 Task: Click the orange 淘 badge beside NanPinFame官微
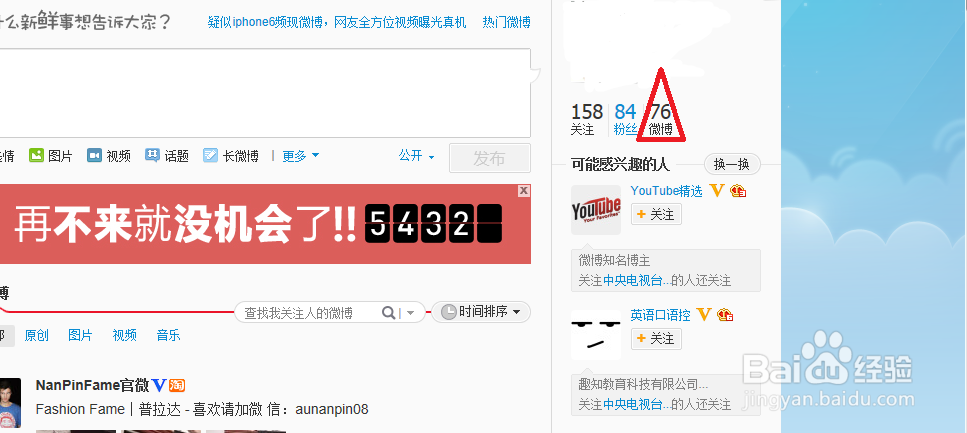177,386
